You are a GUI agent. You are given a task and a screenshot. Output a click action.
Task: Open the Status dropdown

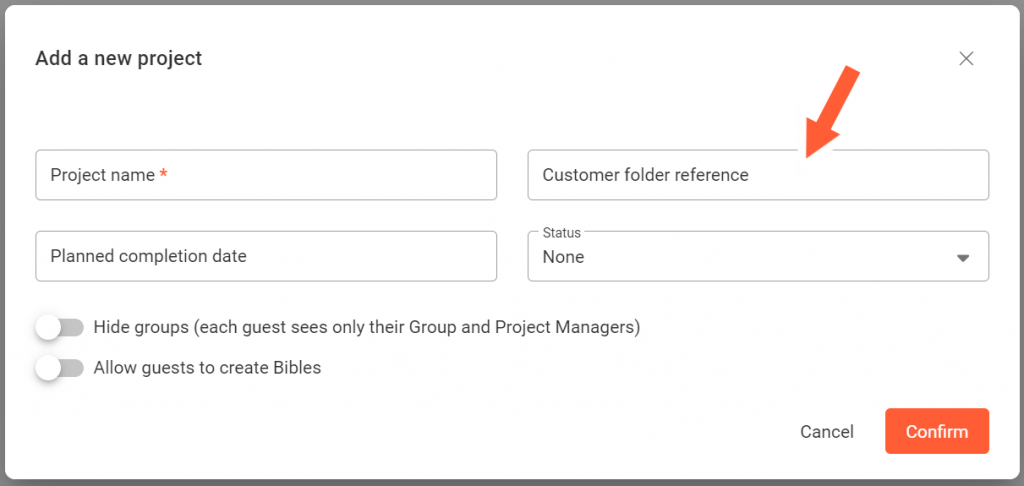pyautogui.click(x=758, y=256)
